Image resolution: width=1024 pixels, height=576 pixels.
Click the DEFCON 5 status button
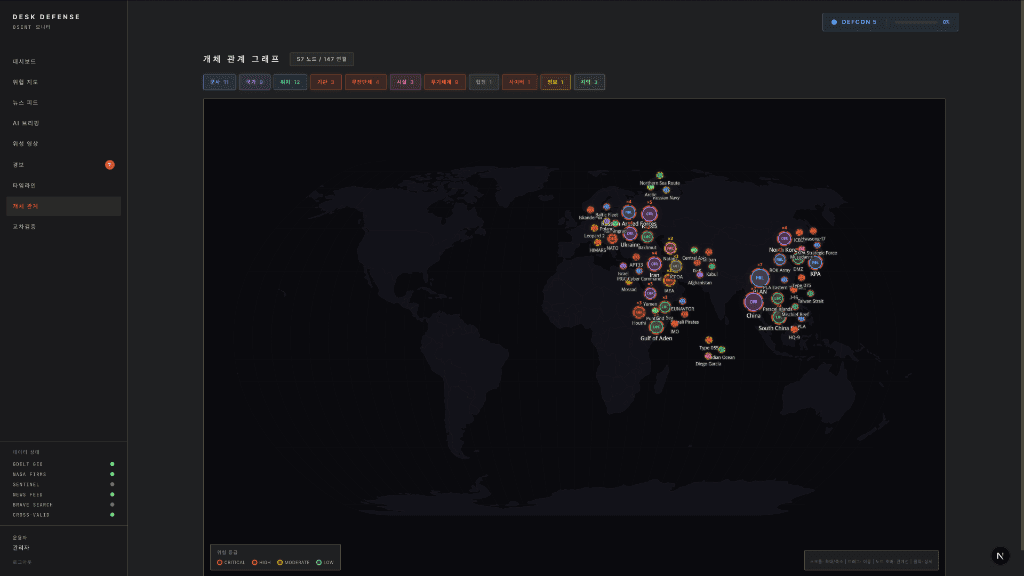pos(855,22)
